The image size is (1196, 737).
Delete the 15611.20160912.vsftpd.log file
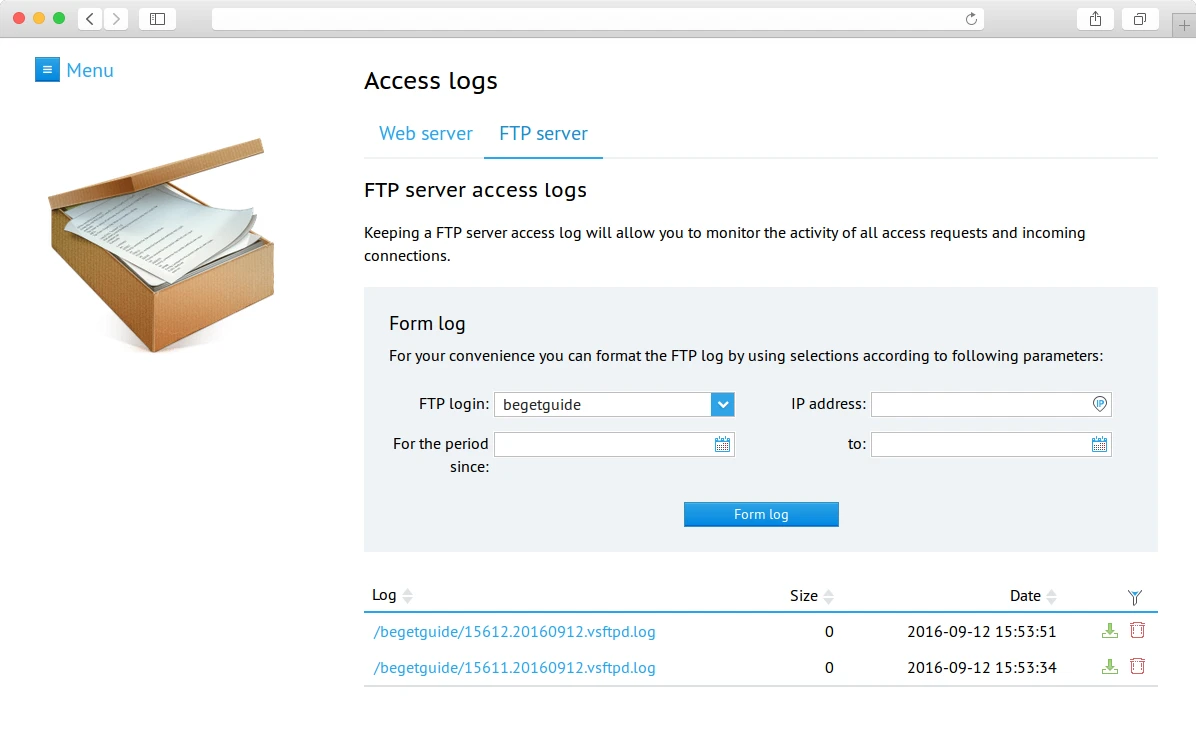(x=1137, y=666)
